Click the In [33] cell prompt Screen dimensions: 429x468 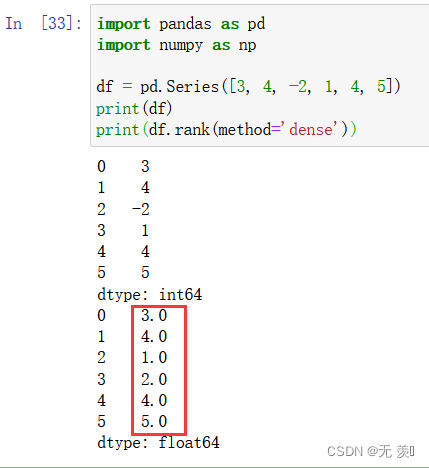pyautogui.click(x=43, y=24)
